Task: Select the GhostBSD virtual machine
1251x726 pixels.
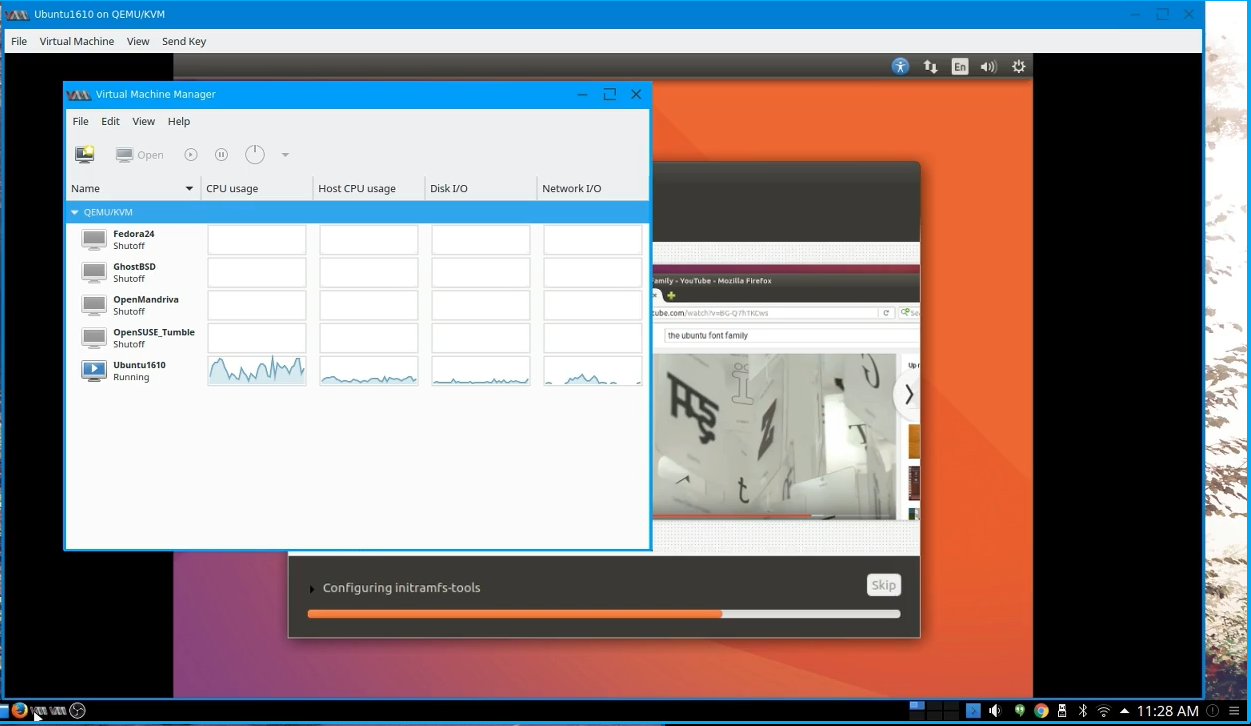Action: 358,273
